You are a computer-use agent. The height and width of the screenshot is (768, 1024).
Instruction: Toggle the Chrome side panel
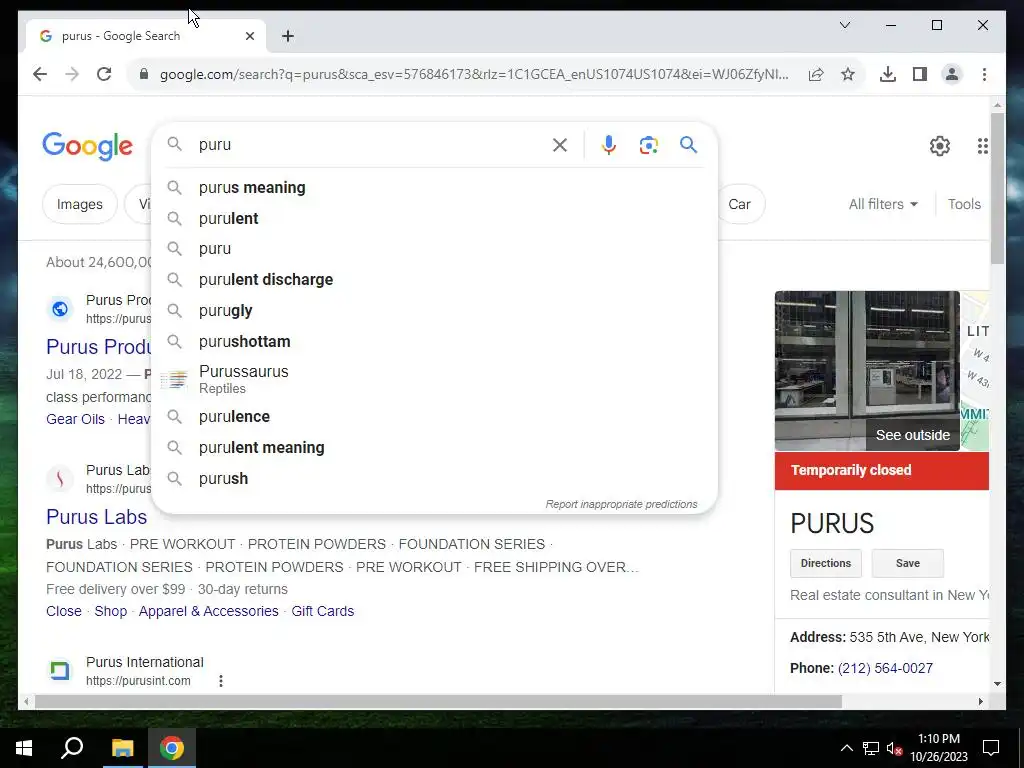[x=920, y=74]
